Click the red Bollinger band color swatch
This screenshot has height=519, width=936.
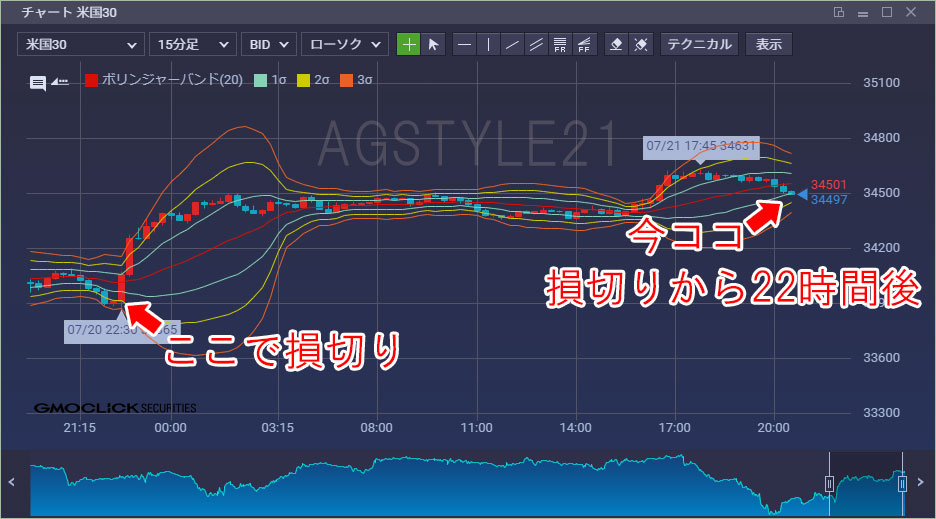click(x=91, y=80)
